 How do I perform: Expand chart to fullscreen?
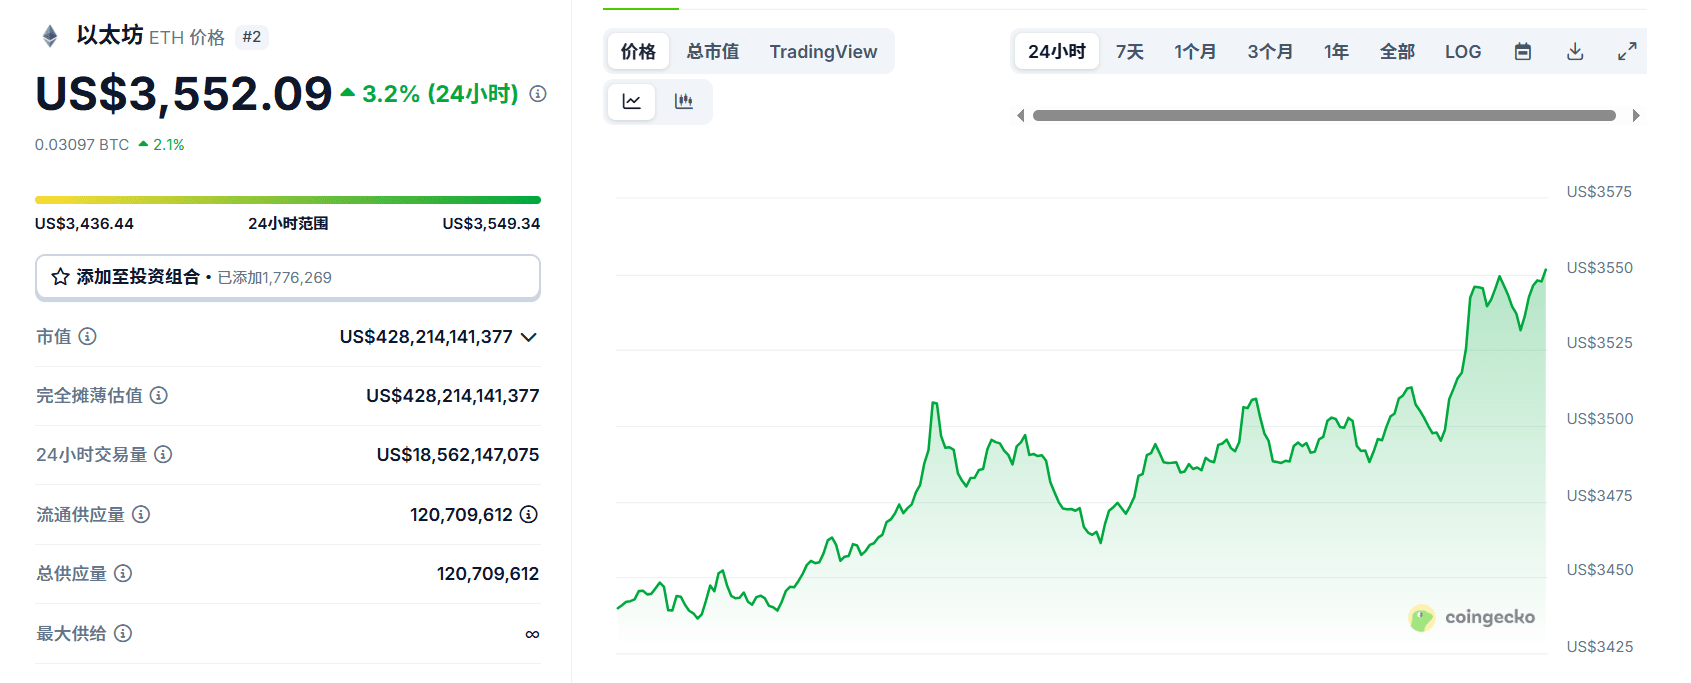pyautogui.click(x=1627, y=51)
